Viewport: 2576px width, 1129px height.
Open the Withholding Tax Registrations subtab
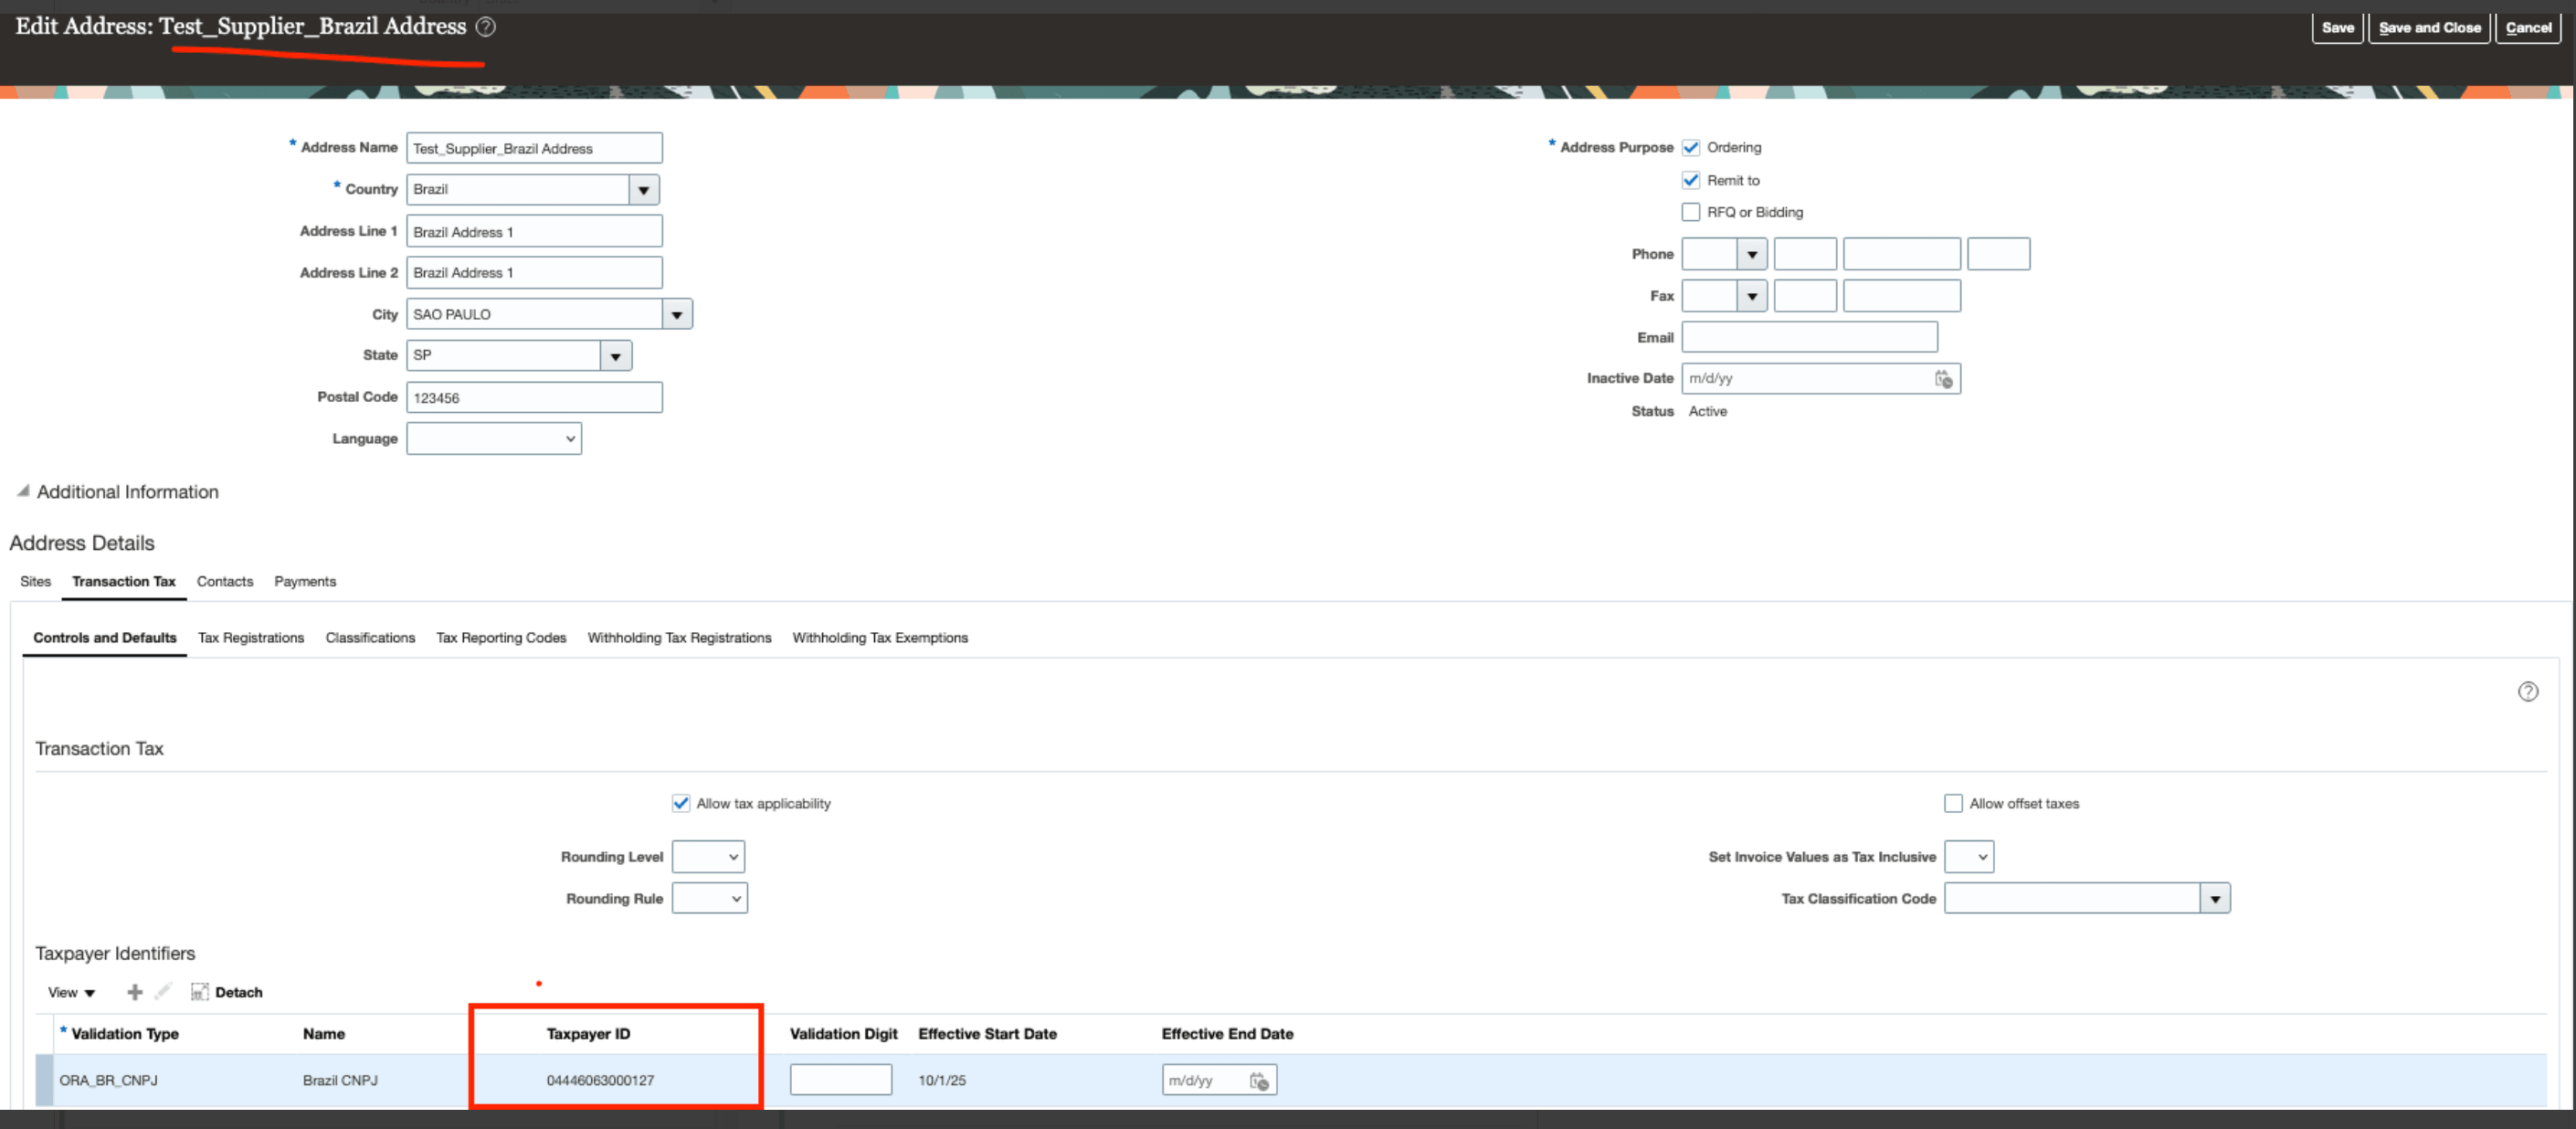(x=679, y=637)
